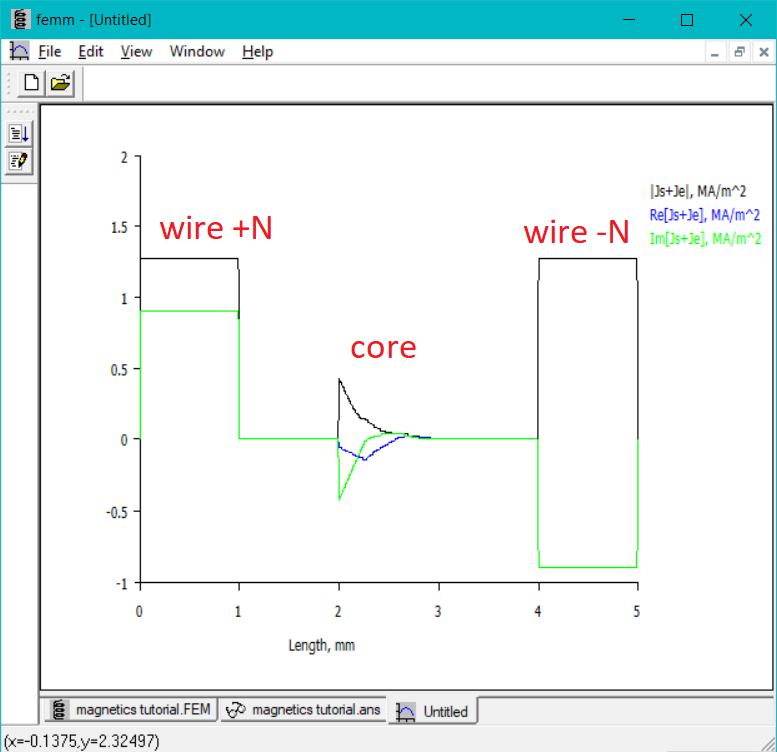
Task: Switch to magnetics tutorial.ans tab
Action: (303, 710)
